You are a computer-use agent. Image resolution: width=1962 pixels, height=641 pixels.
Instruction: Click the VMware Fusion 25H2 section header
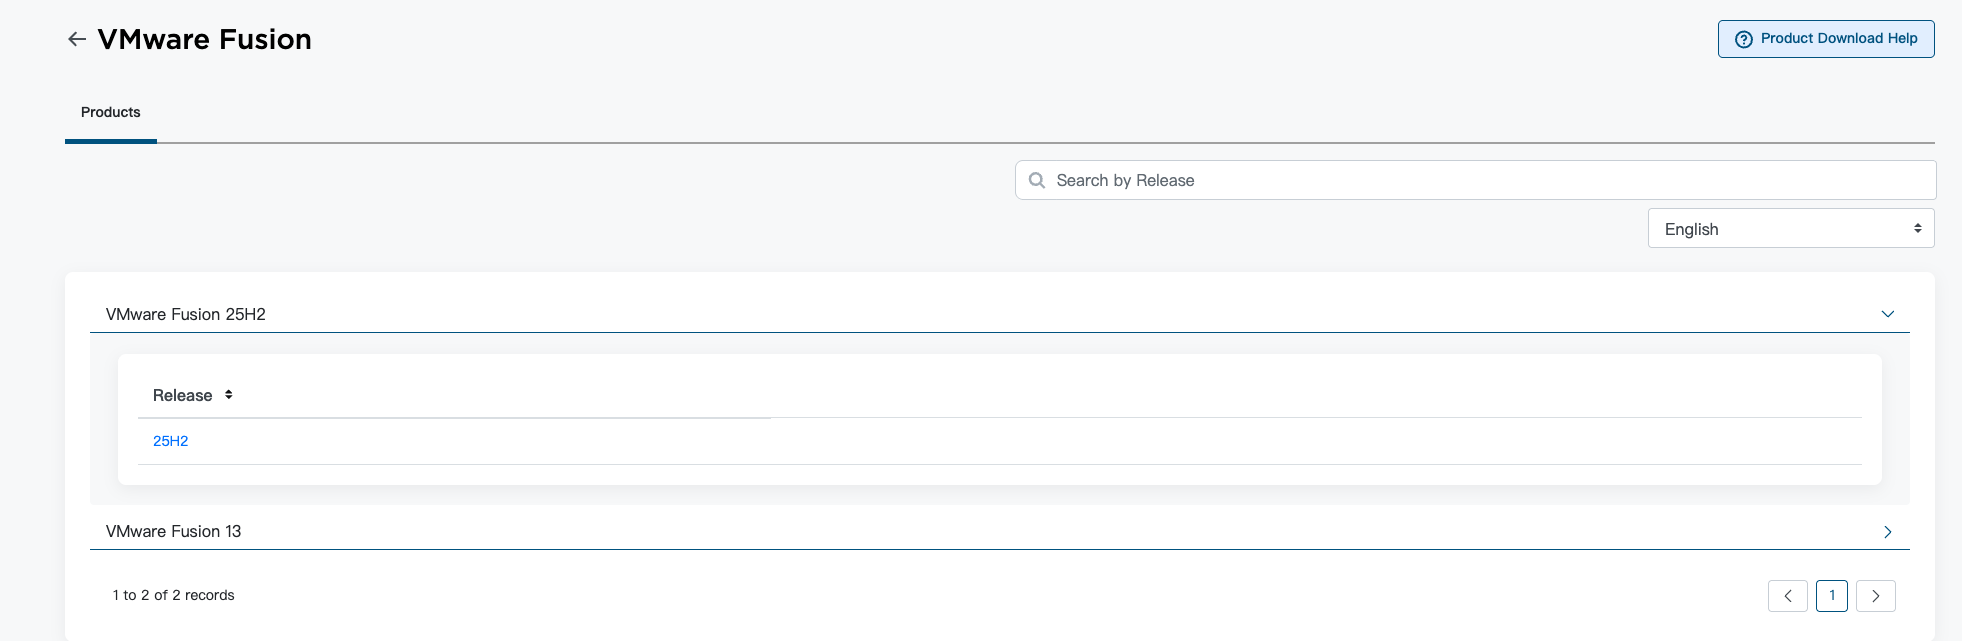[186, 314]
